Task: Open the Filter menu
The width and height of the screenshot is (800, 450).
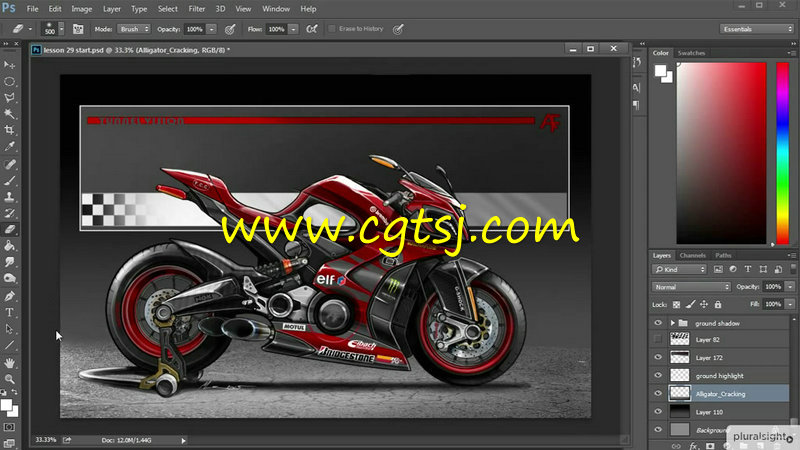Action: [196, 9]
